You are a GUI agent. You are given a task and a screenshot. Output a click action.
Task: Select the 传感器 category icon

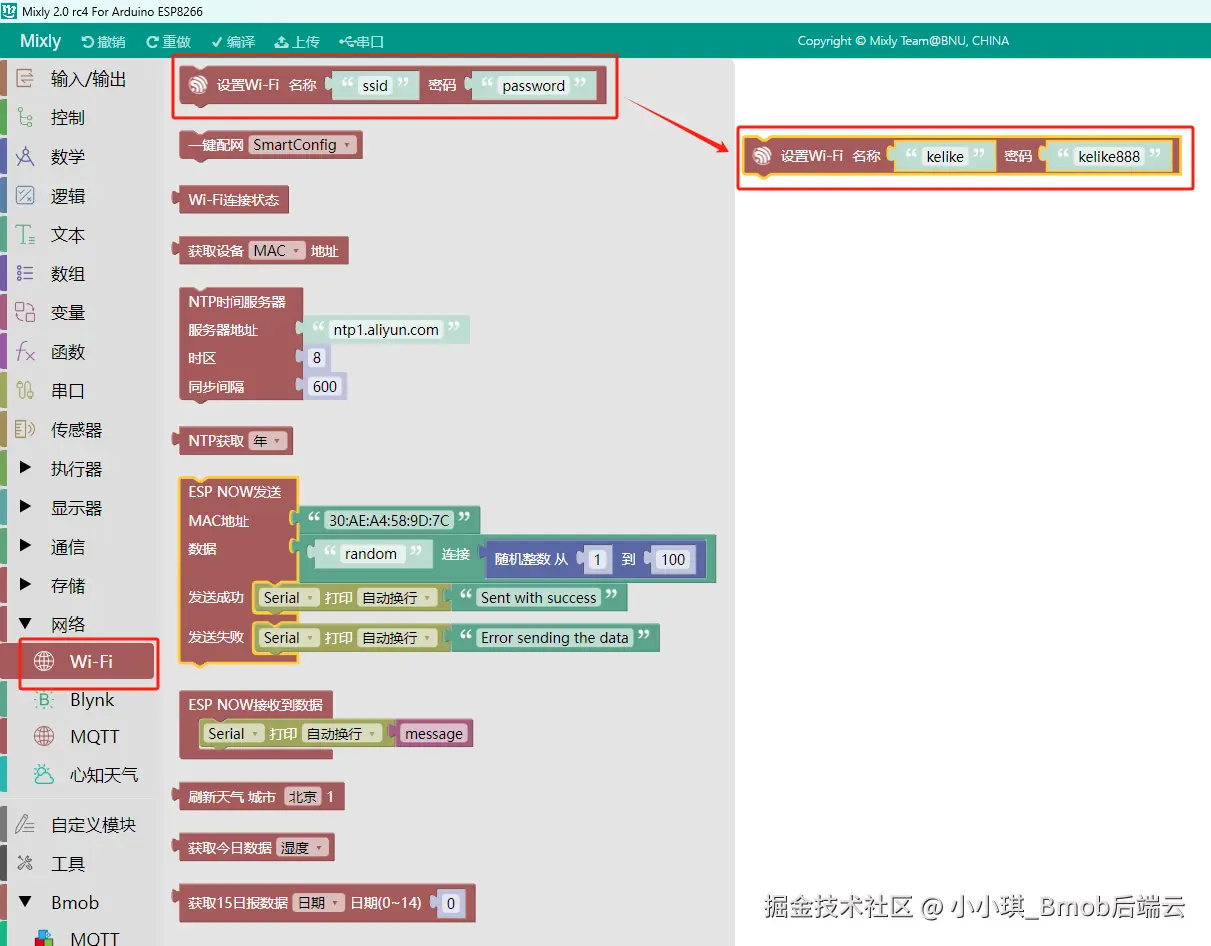(x=26, y=430)
